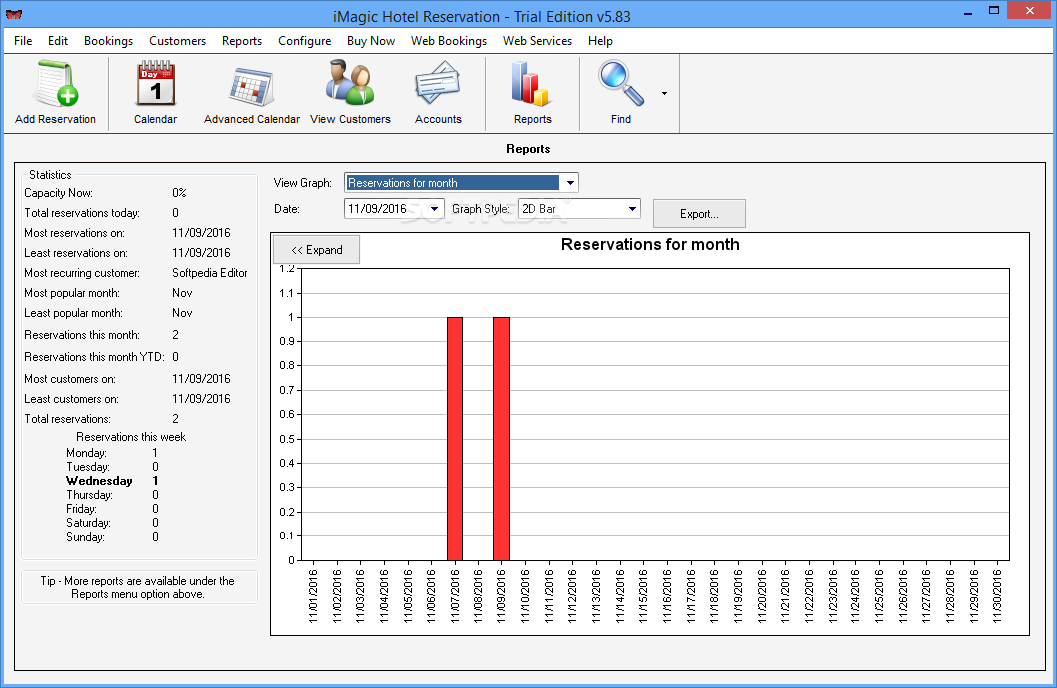Click the Export... button
This screenshot has width=1057, height=688.
pyautogui.click(x=699, y=214)
